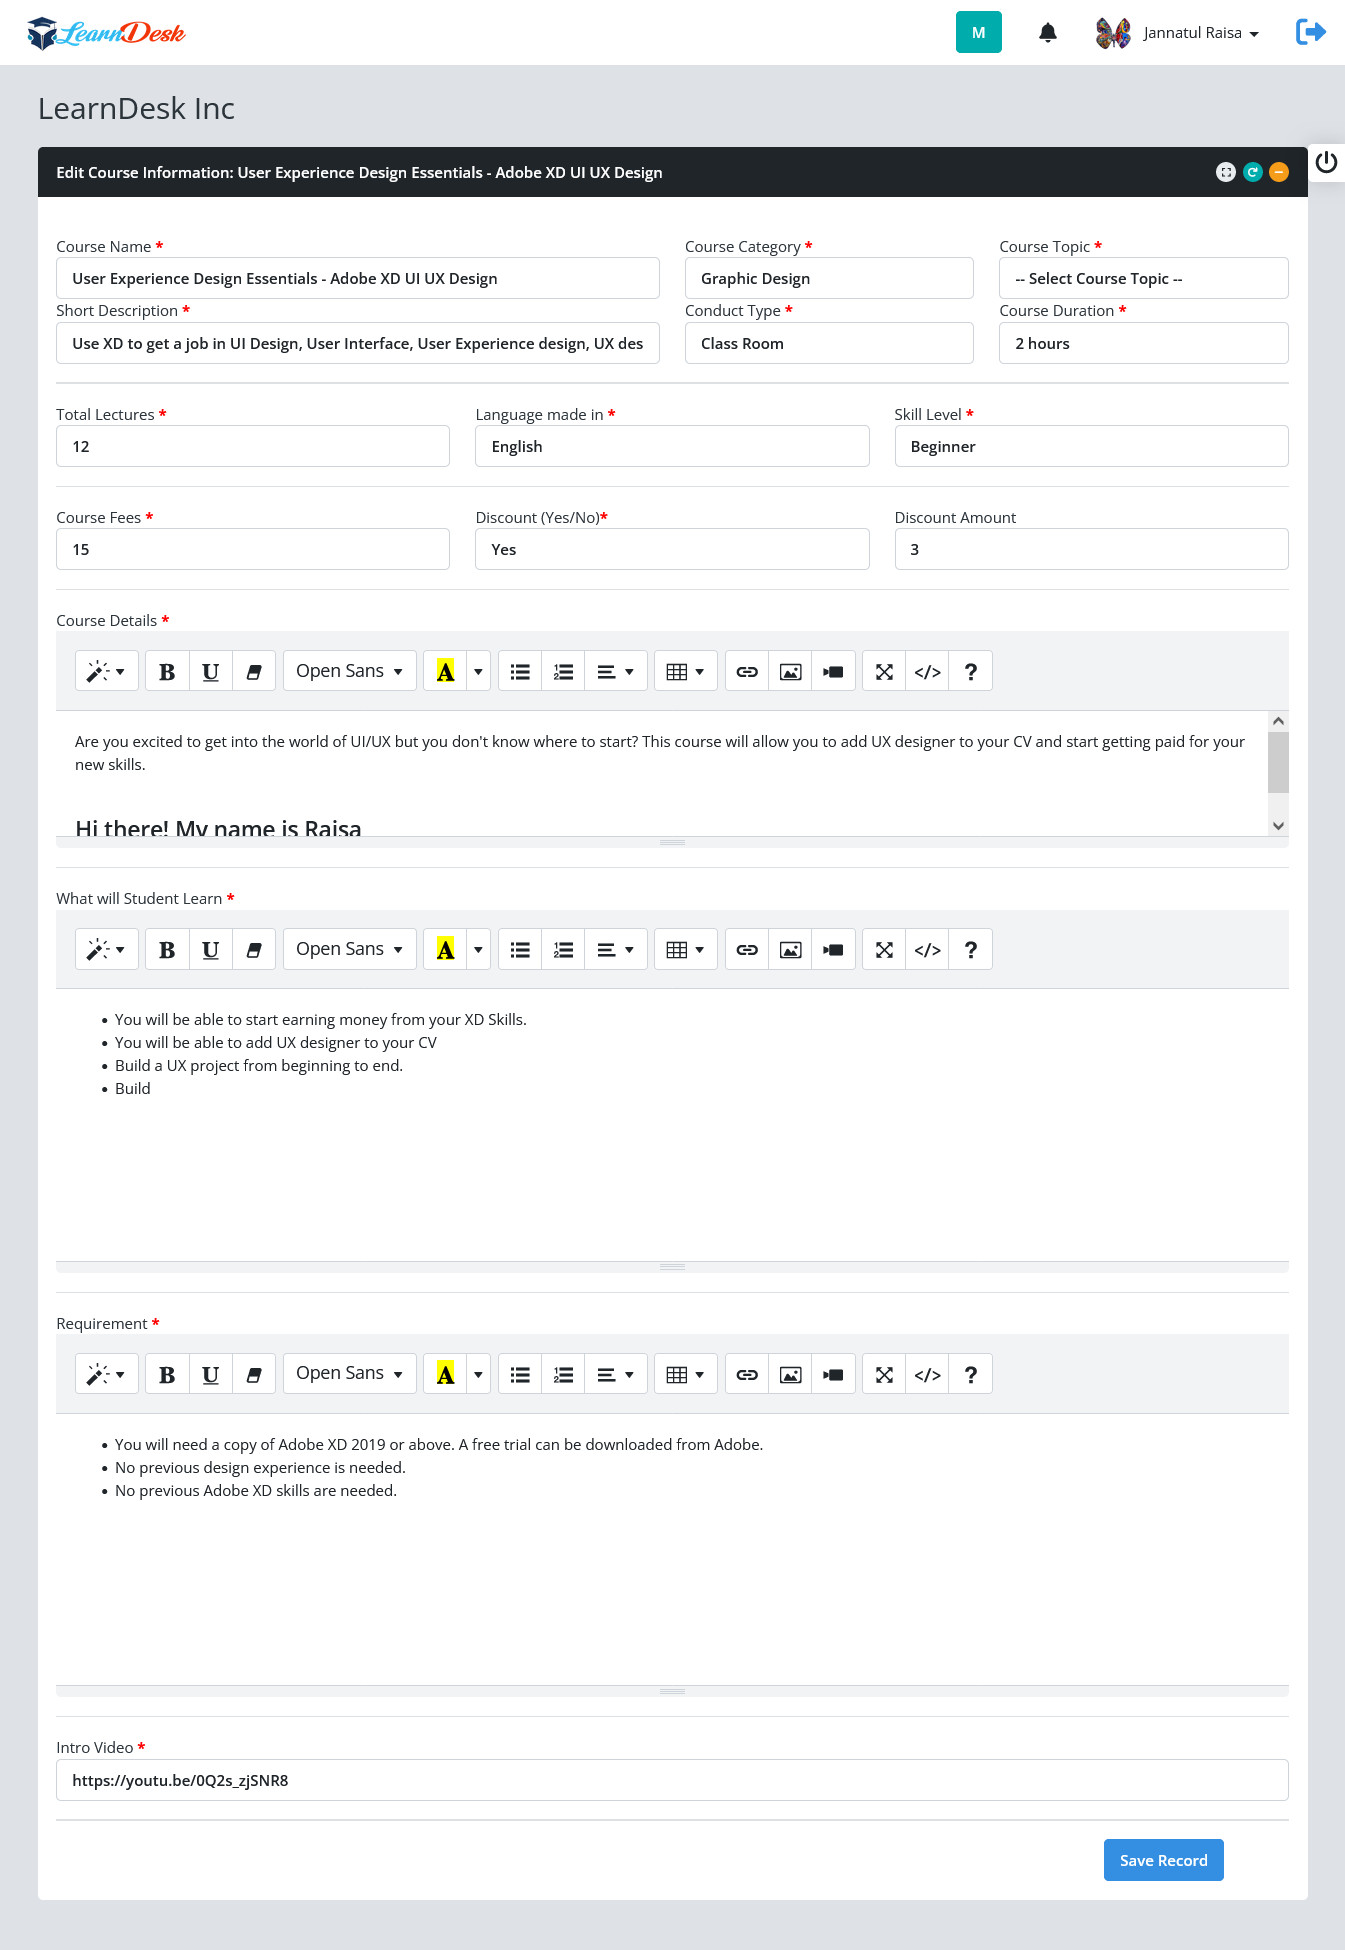Image resolution: width=1345 pixels, height=1950 pixels.
Task: Open style magic-wand dropdown in Course Details editor
Action: [x=107, y=672]
